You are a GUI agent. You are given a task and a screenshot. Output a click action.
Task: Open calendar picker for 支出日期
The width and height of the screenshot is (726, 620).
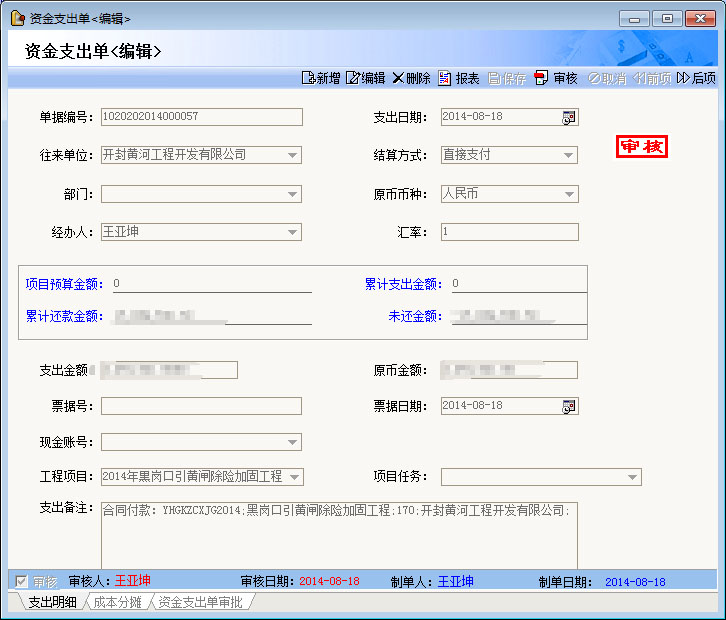(x=569, y=117)
